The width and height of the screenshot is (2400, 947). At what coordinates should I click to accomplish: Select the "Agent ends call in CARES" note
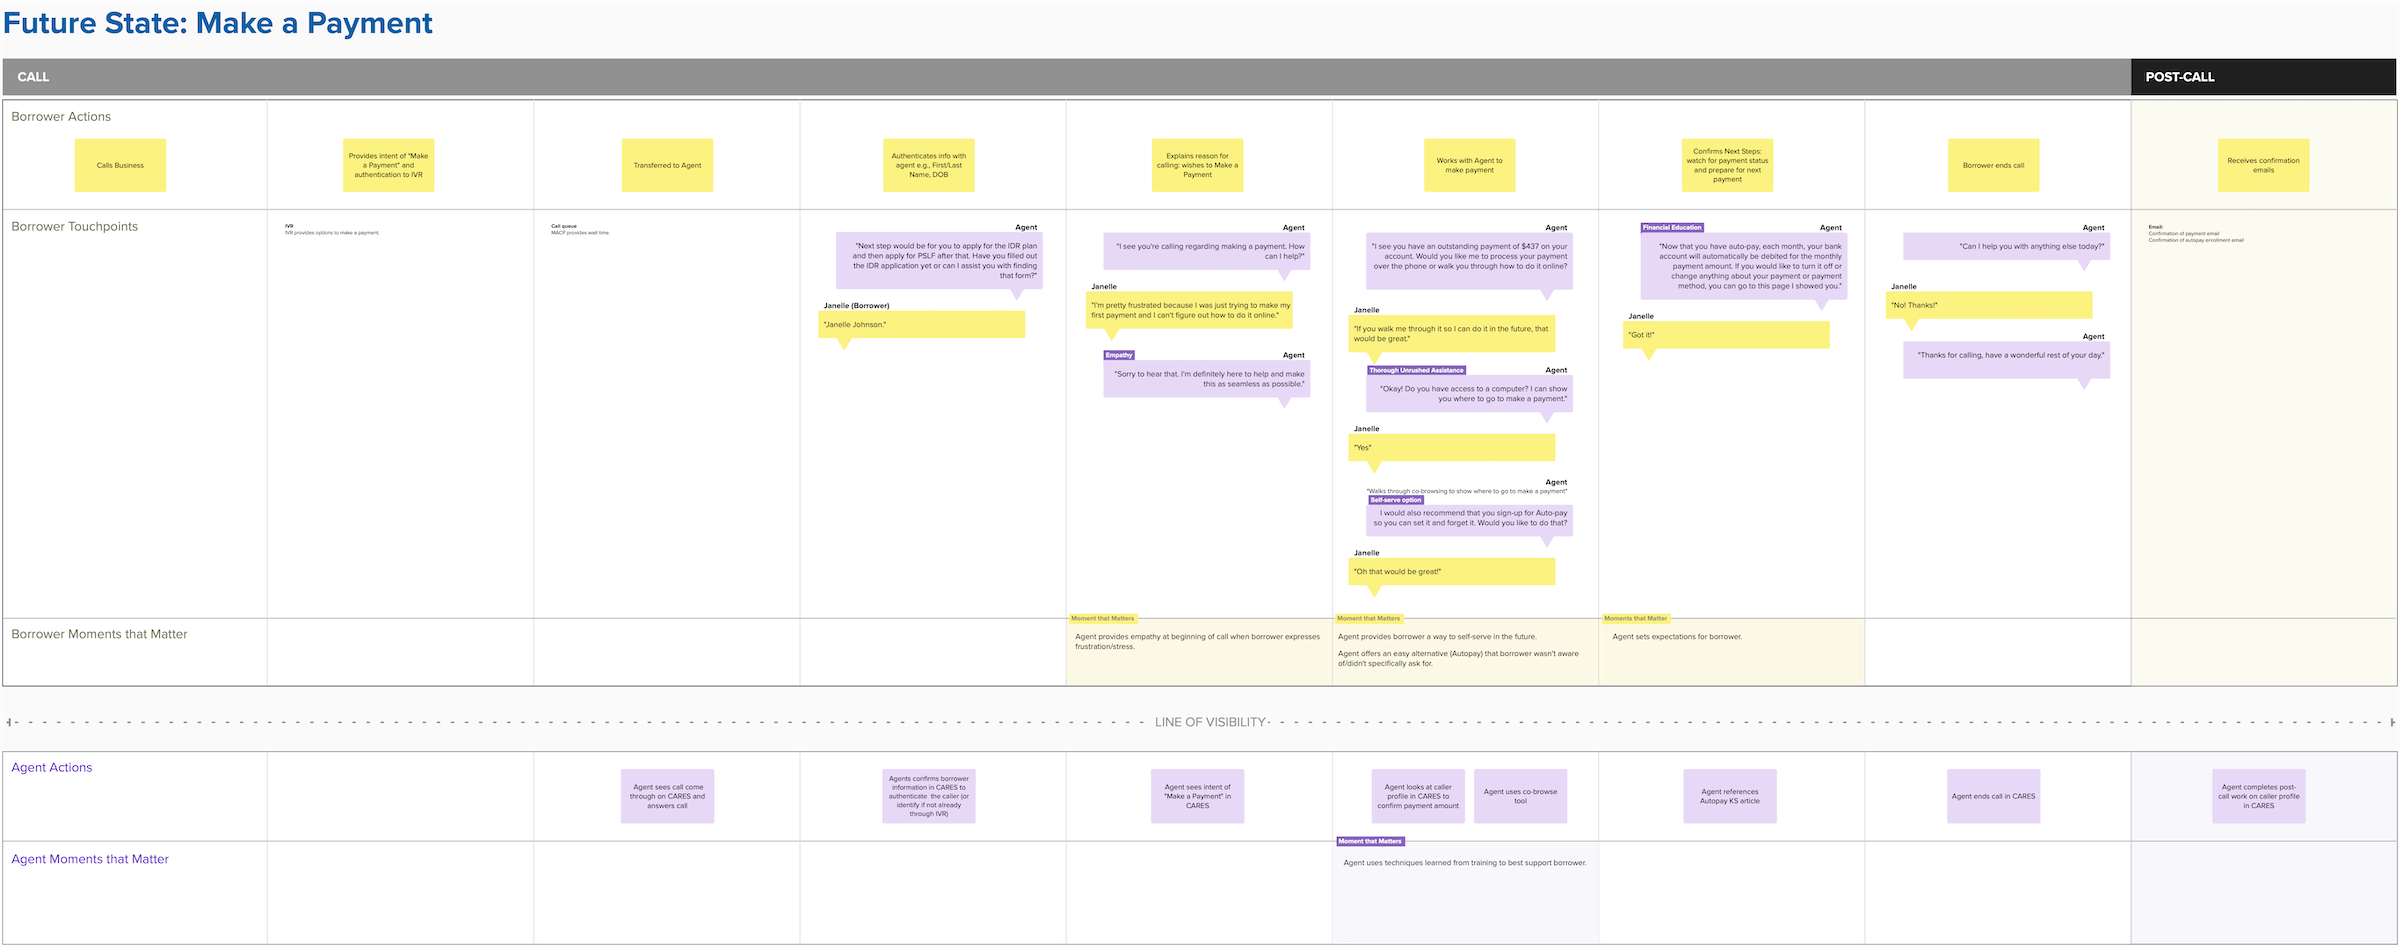point(1994,796)
